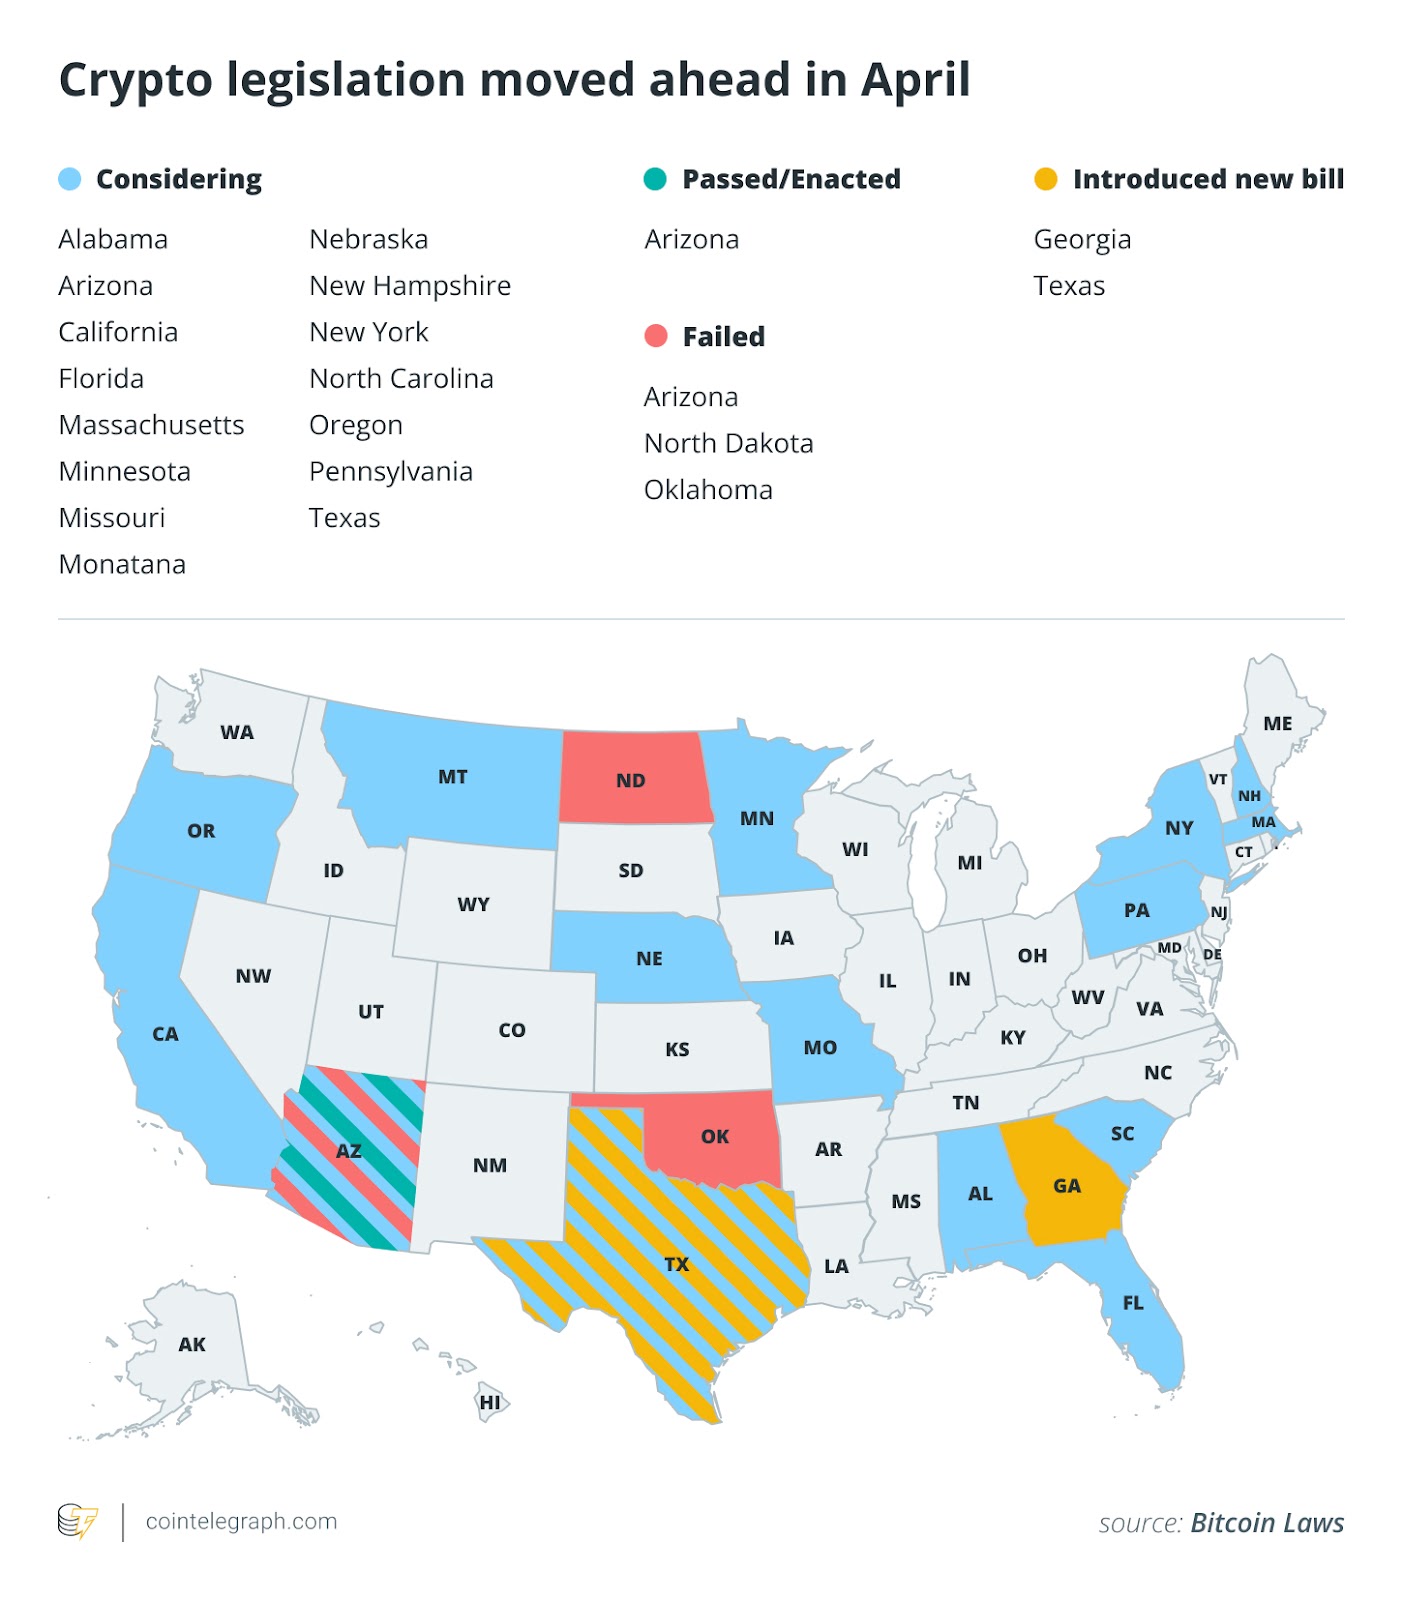Click Alaska on the map
1403x1600 pixels.
tap(192, 1344)
